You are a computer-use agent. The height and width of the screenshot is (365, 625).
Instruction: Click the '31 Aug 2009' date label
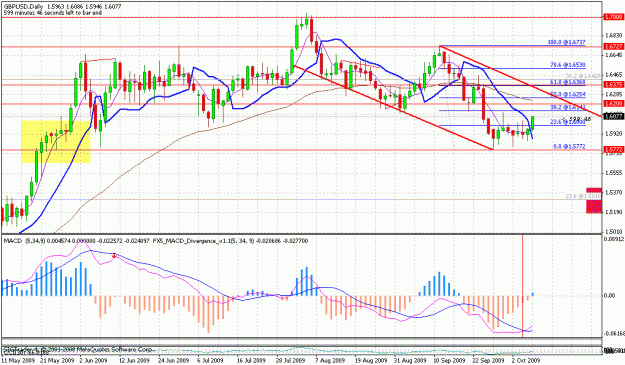point(411,360)
